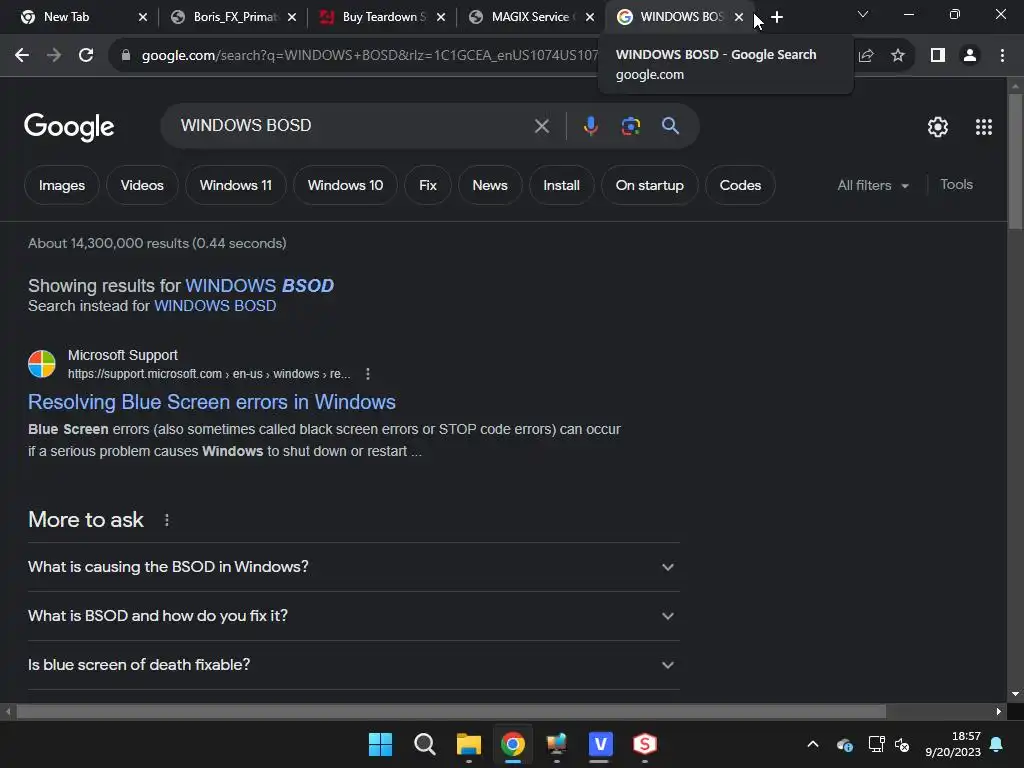View site information via the lock icon
The image size is (1024, 768).
(x=126, y=56)
